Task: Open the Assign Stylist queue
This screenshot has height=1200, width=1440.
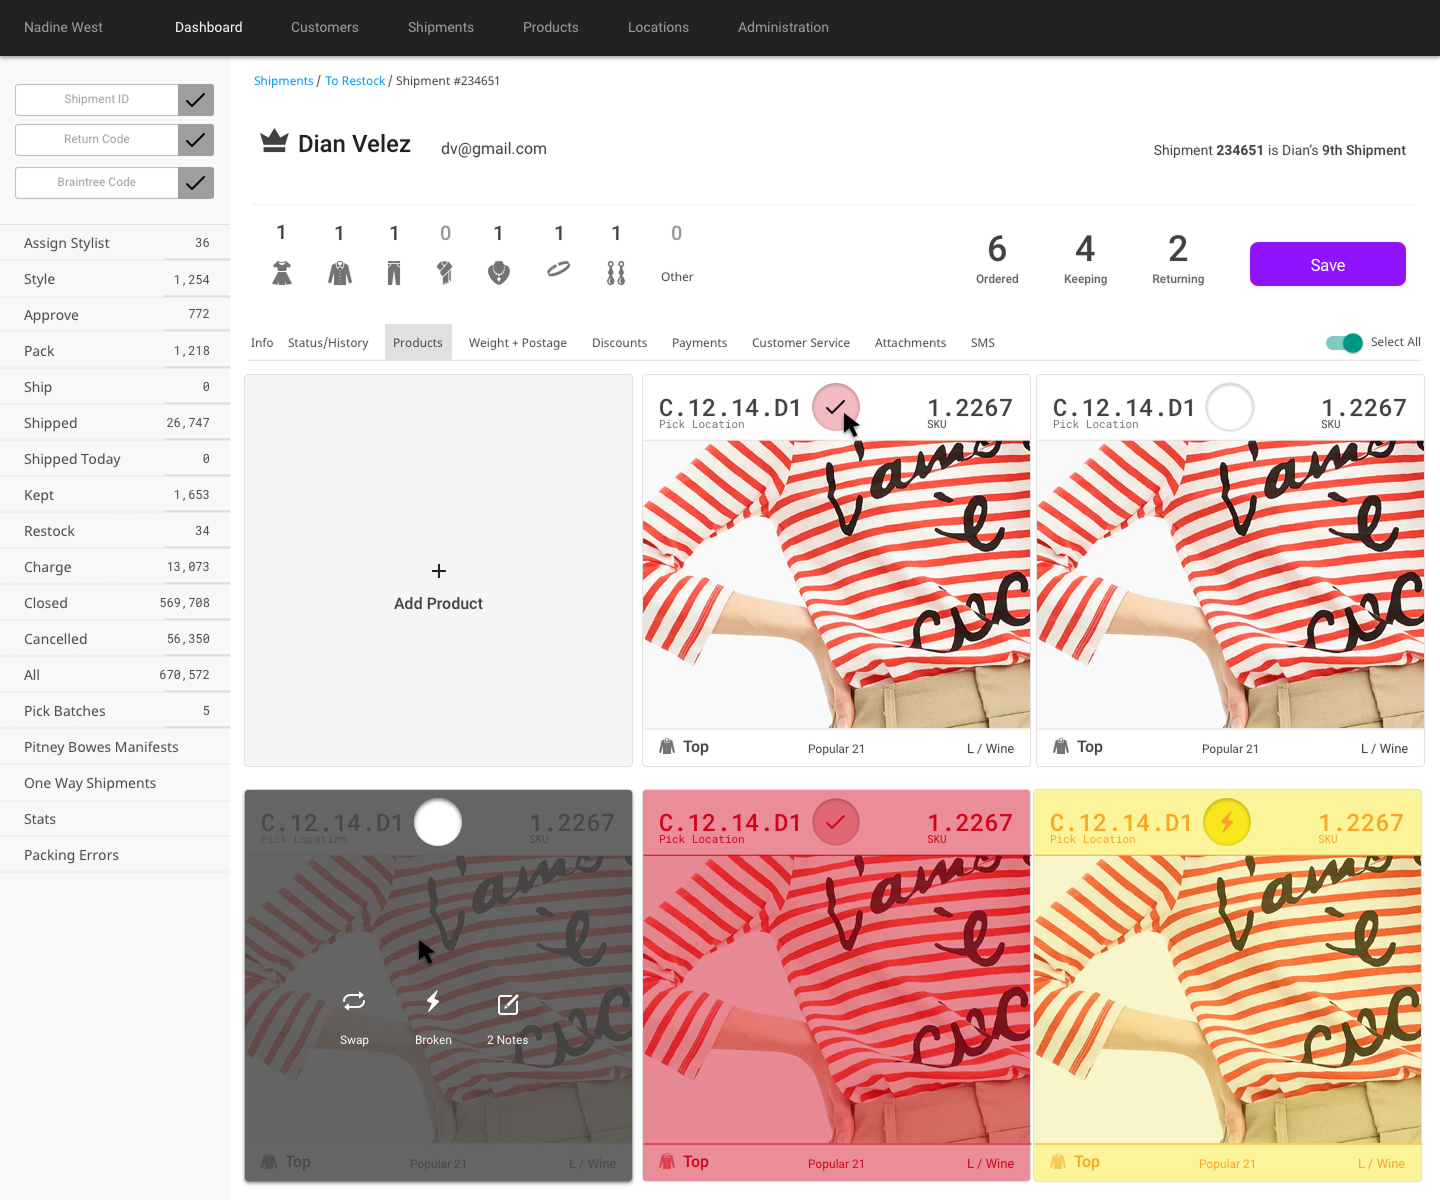Action: [115, 243]
